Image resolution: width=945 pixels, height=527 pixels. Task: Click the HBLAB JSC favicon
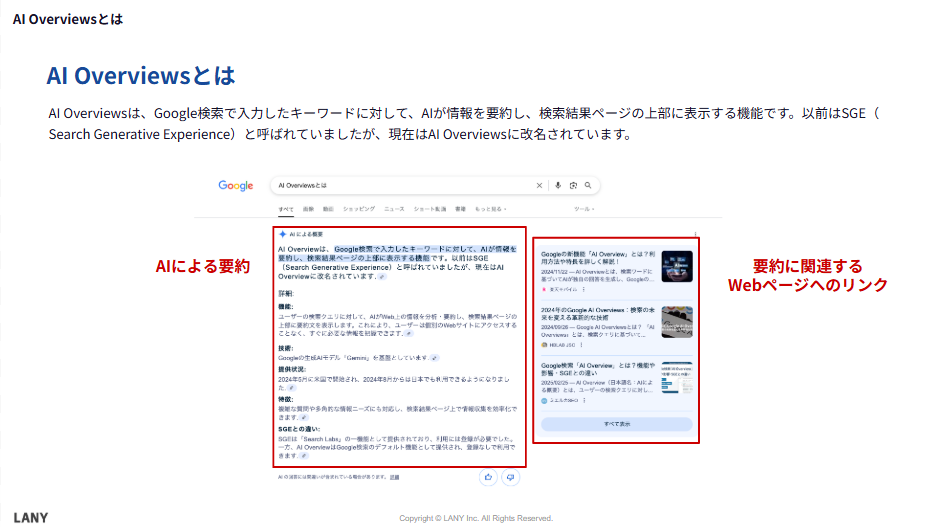click(544, 345)
